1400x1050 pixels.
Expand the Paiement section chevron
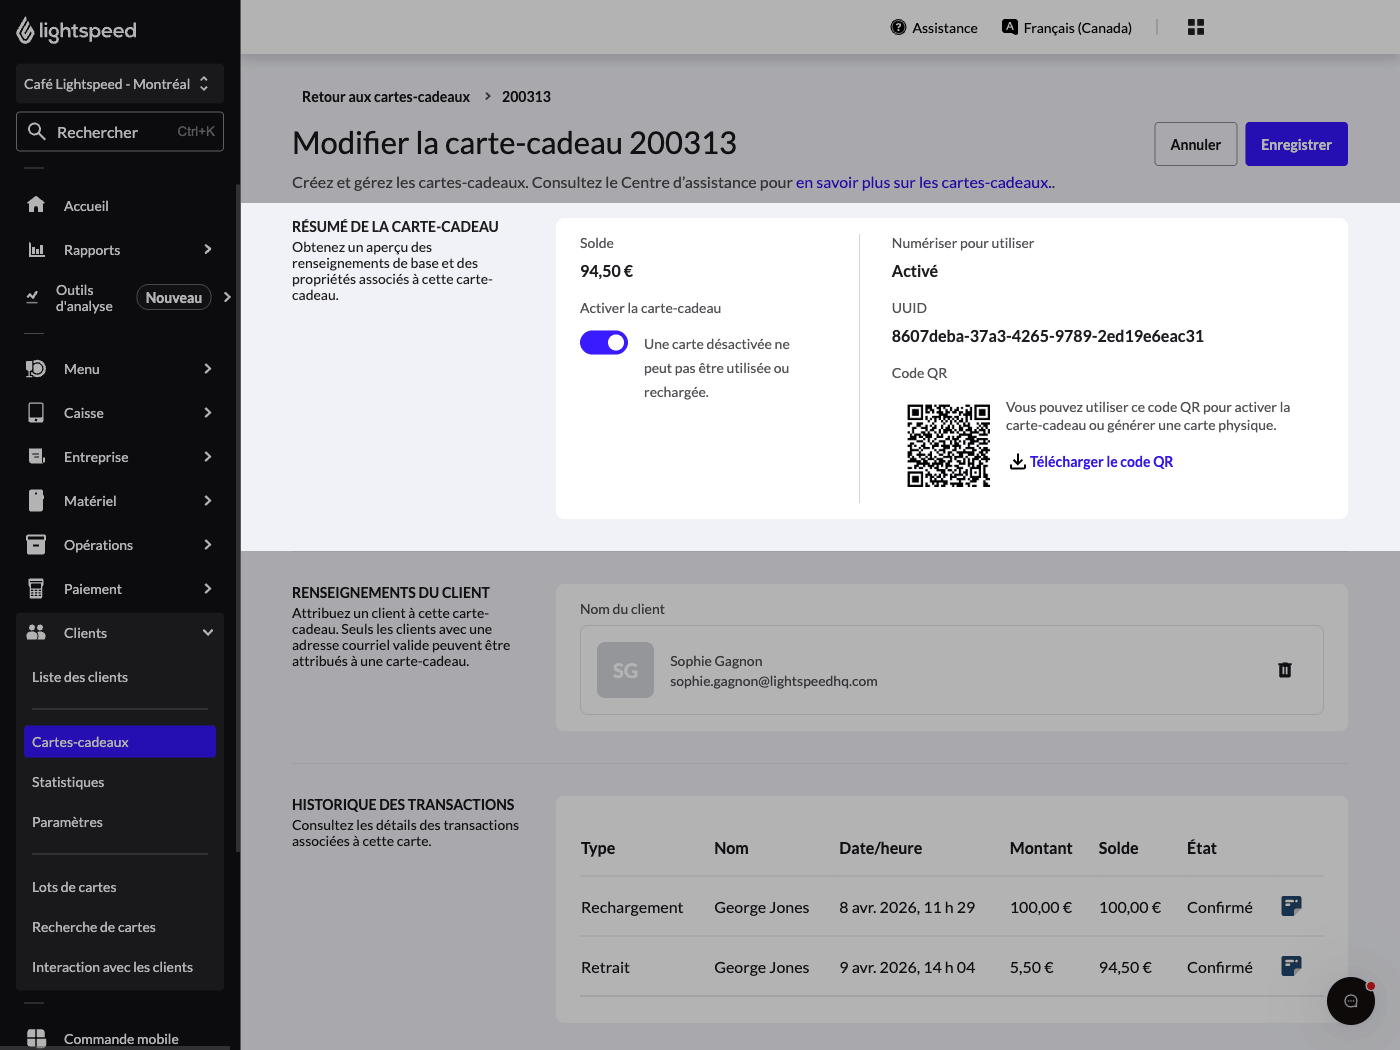pyautogui.click(x=208, y=588)
